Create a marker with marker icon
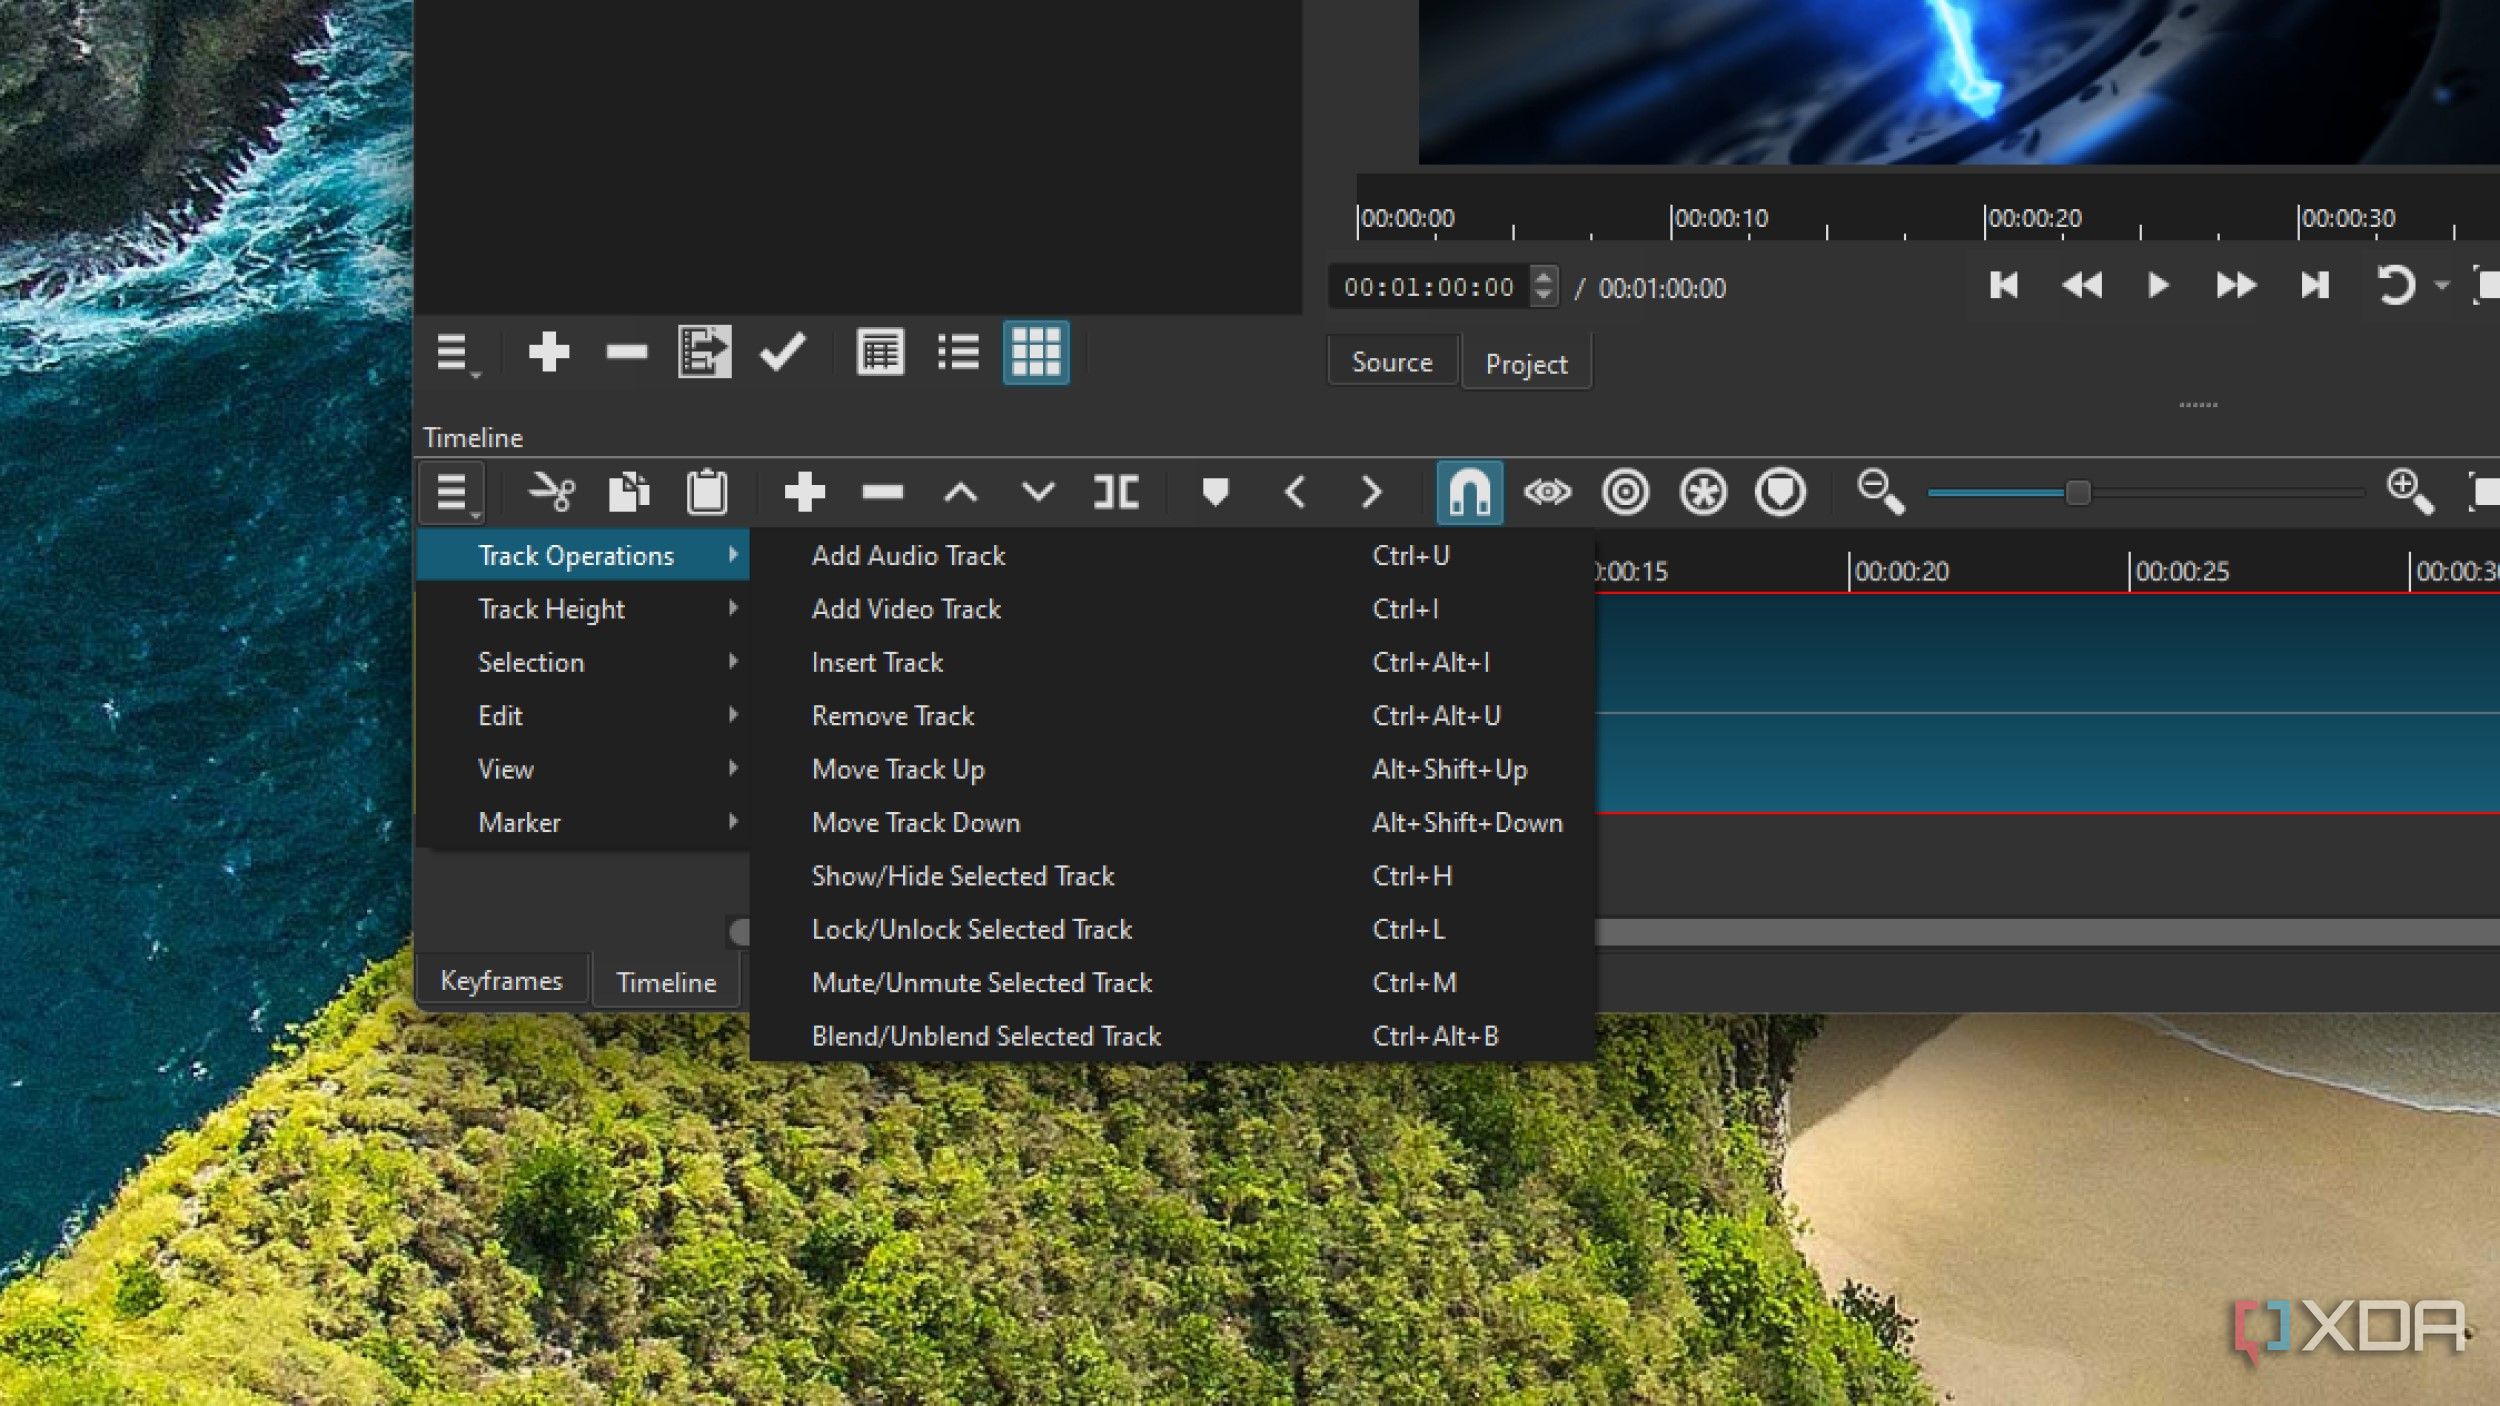 tap(1215, 492)
